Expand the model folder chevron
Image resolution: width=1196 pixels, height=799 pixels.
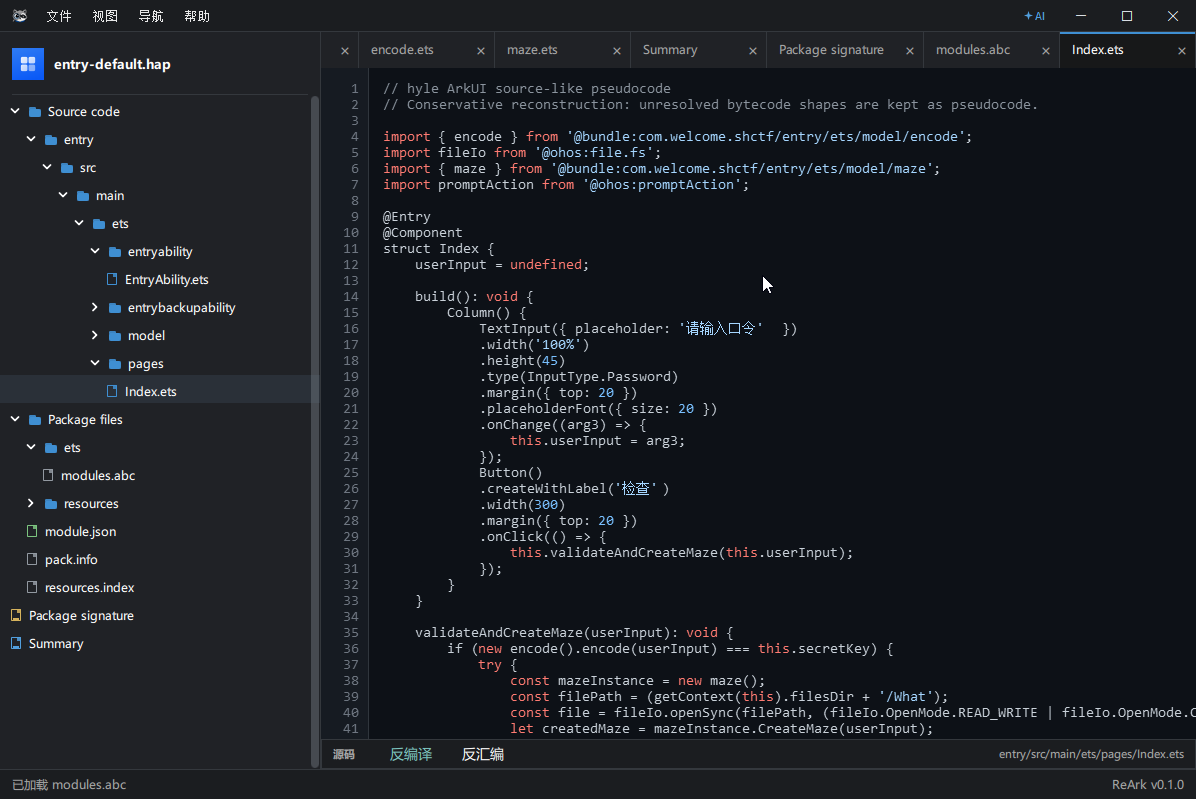point(95,335)
